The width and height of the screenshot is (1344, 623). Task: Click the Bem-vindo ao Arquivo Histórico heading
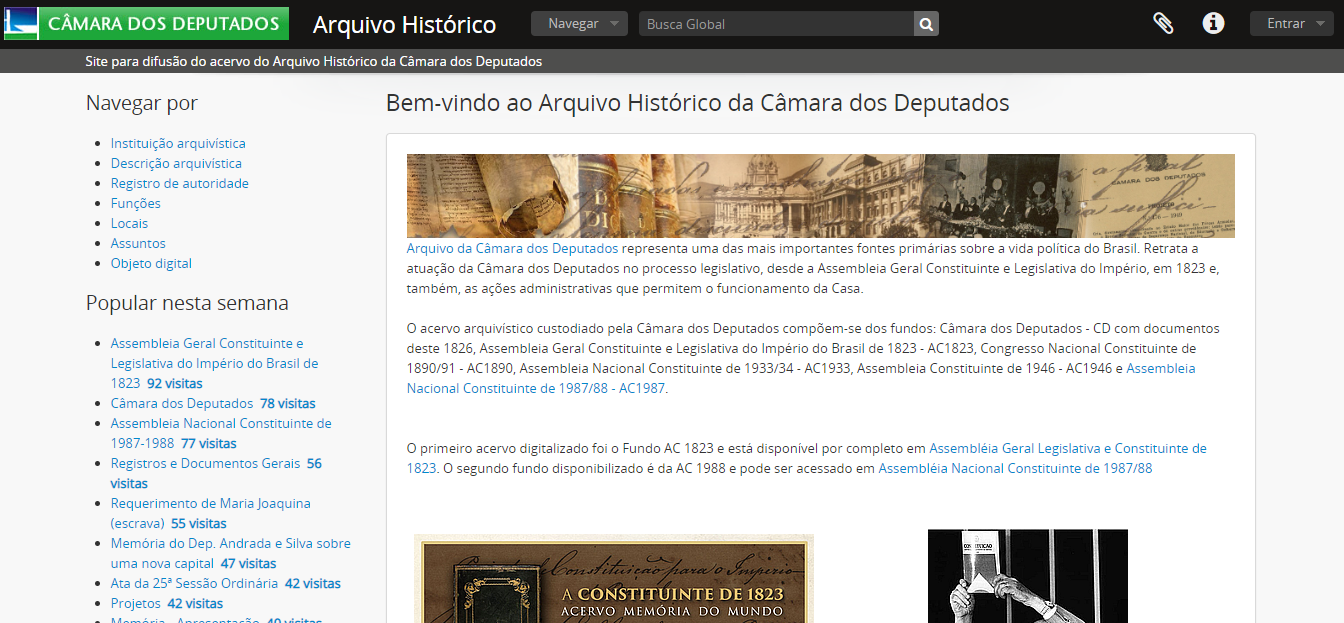point(698,103)
